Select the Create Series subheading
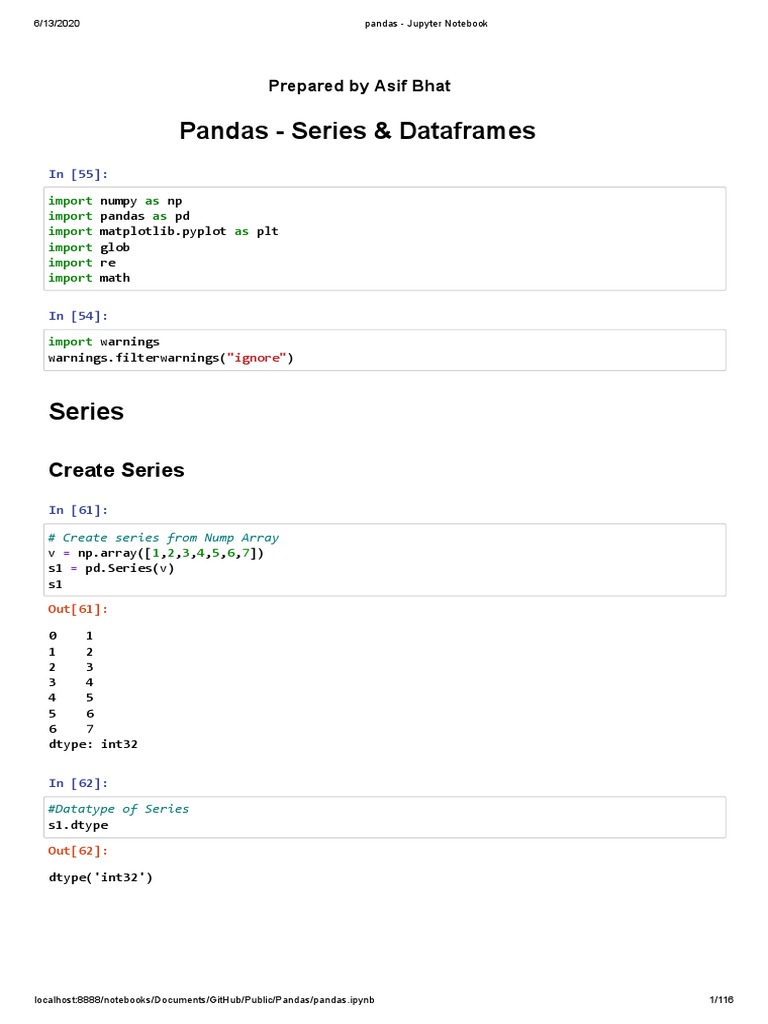 coord(116,470)
